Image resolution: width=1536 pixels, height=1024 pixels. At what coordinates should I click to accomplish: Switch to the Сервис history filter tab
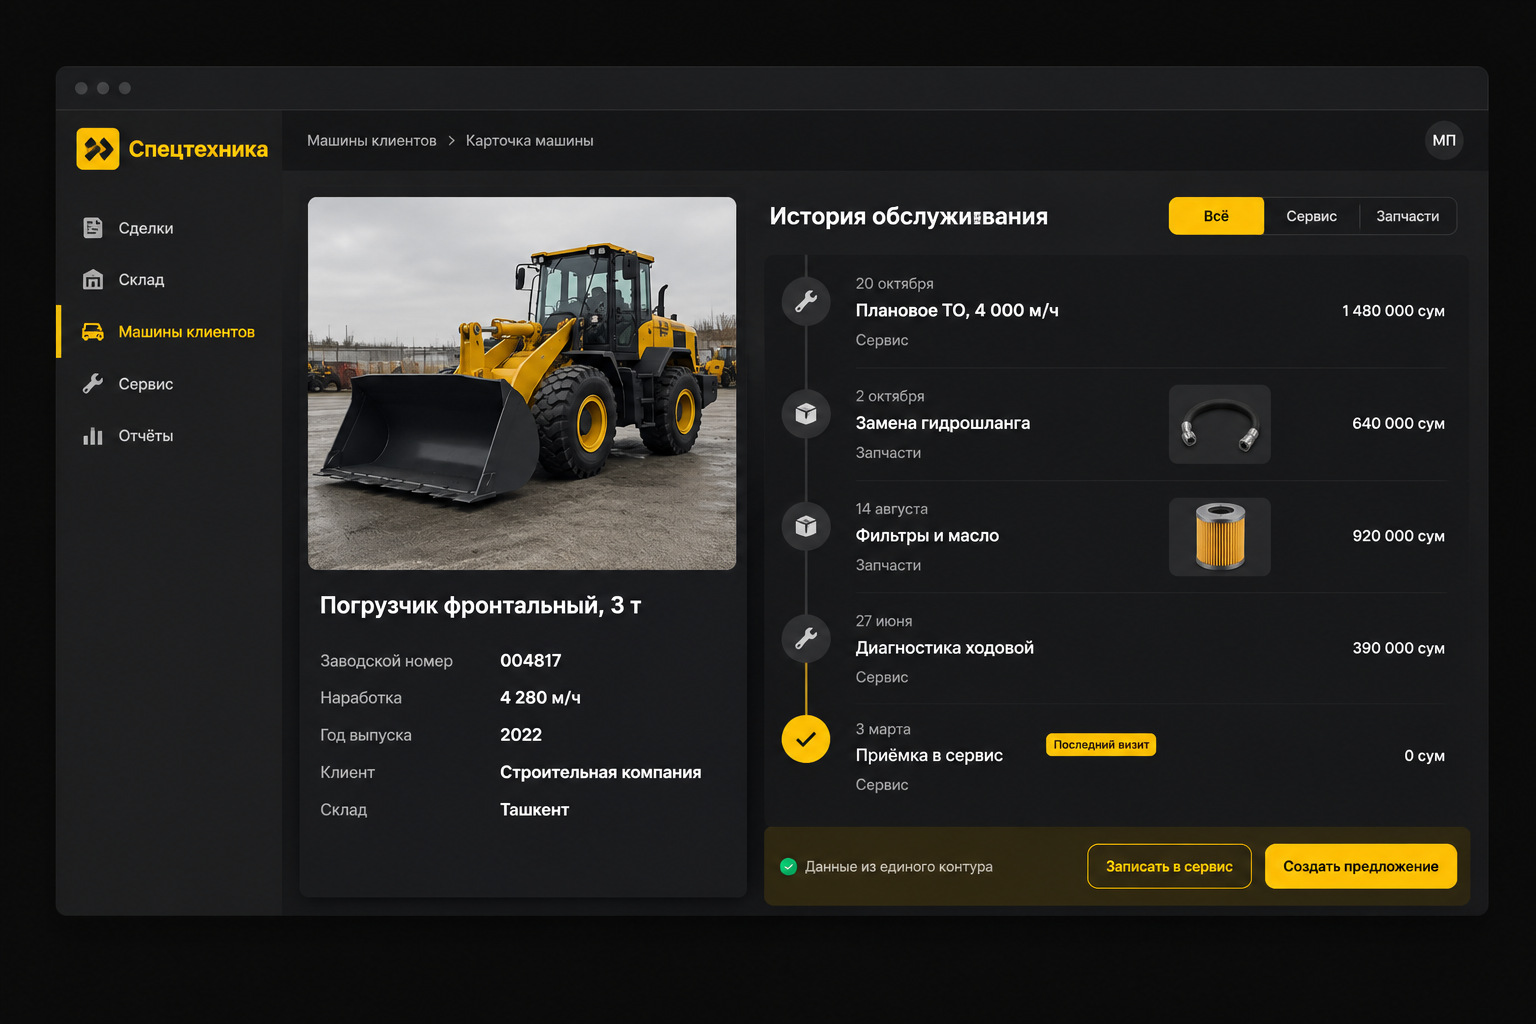coord(1311,216)
